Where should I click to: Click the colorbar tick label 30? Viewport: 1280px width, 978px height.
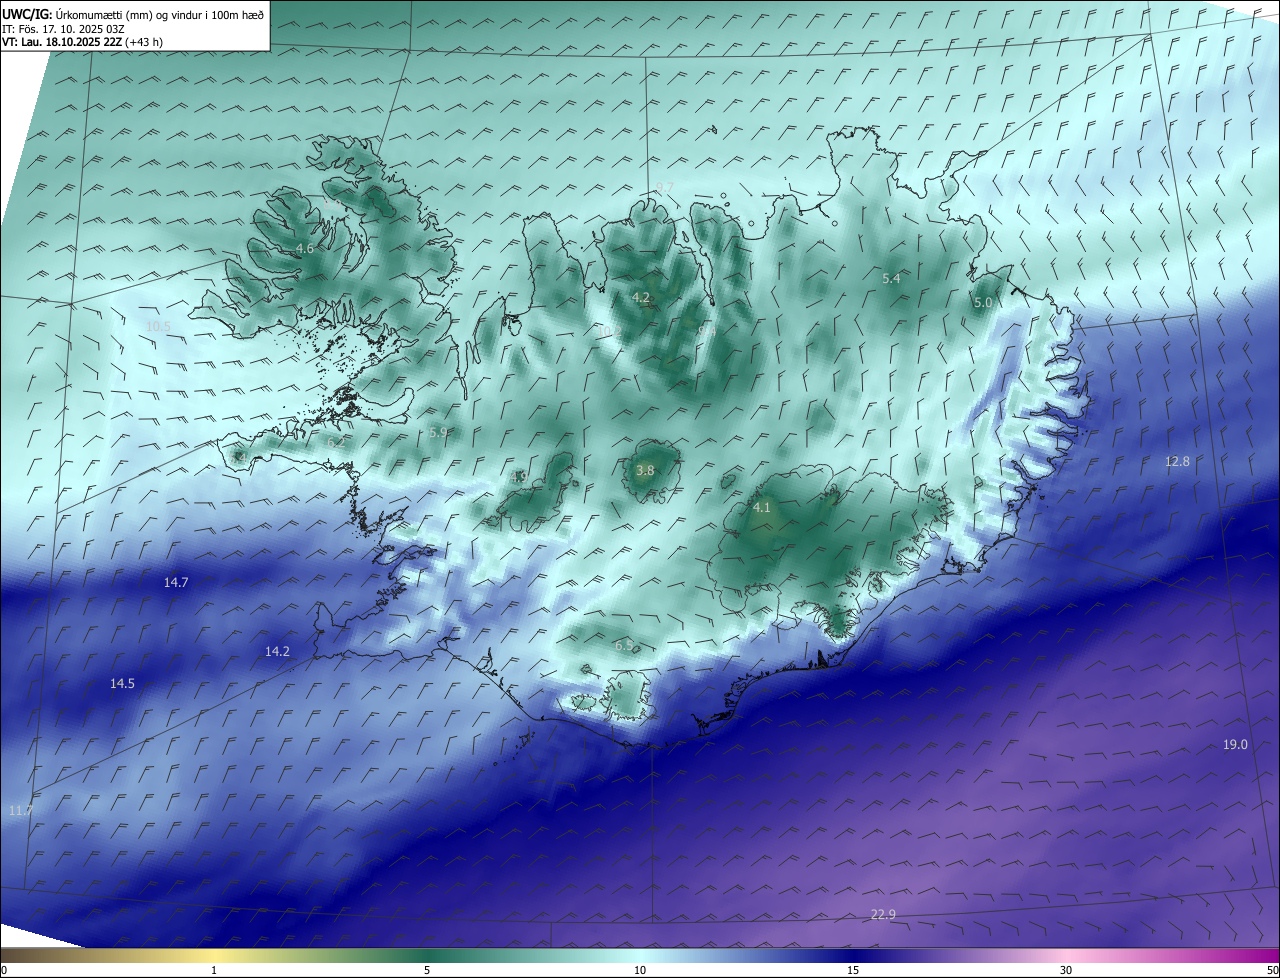click(x=1066, y=970)
